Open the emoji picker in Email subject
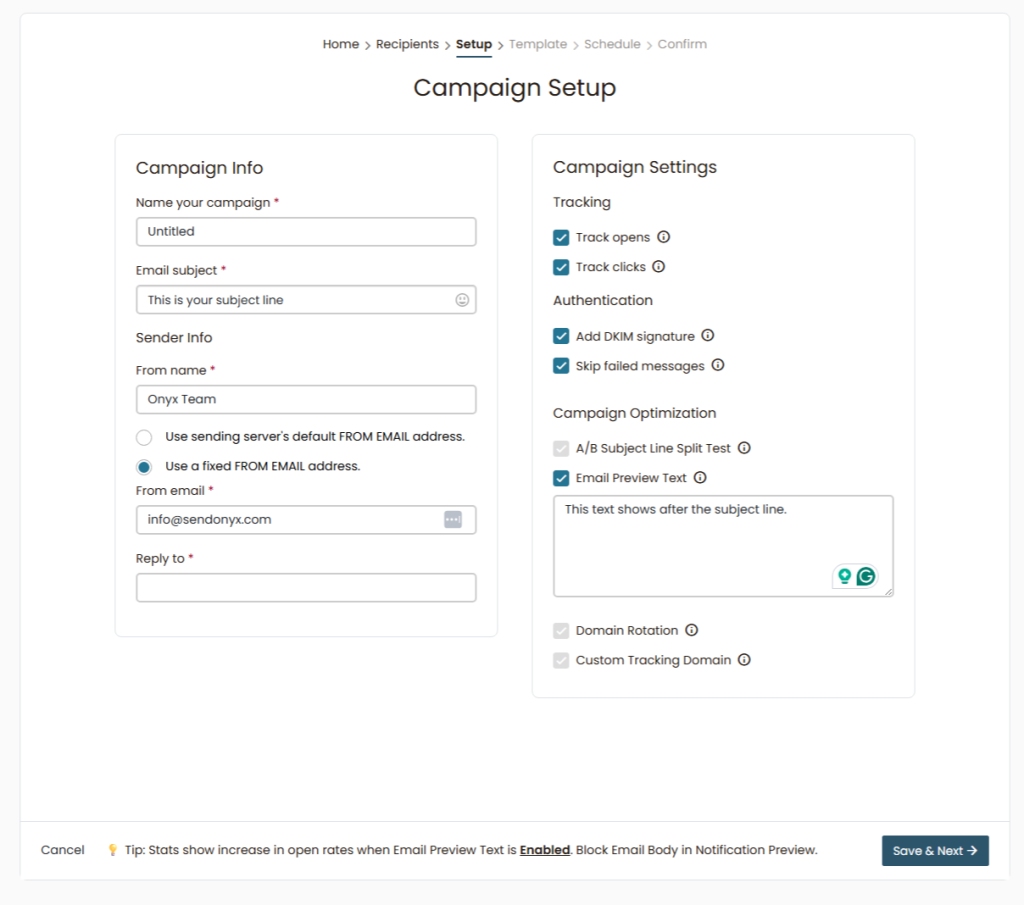 [x=462, y=300]
